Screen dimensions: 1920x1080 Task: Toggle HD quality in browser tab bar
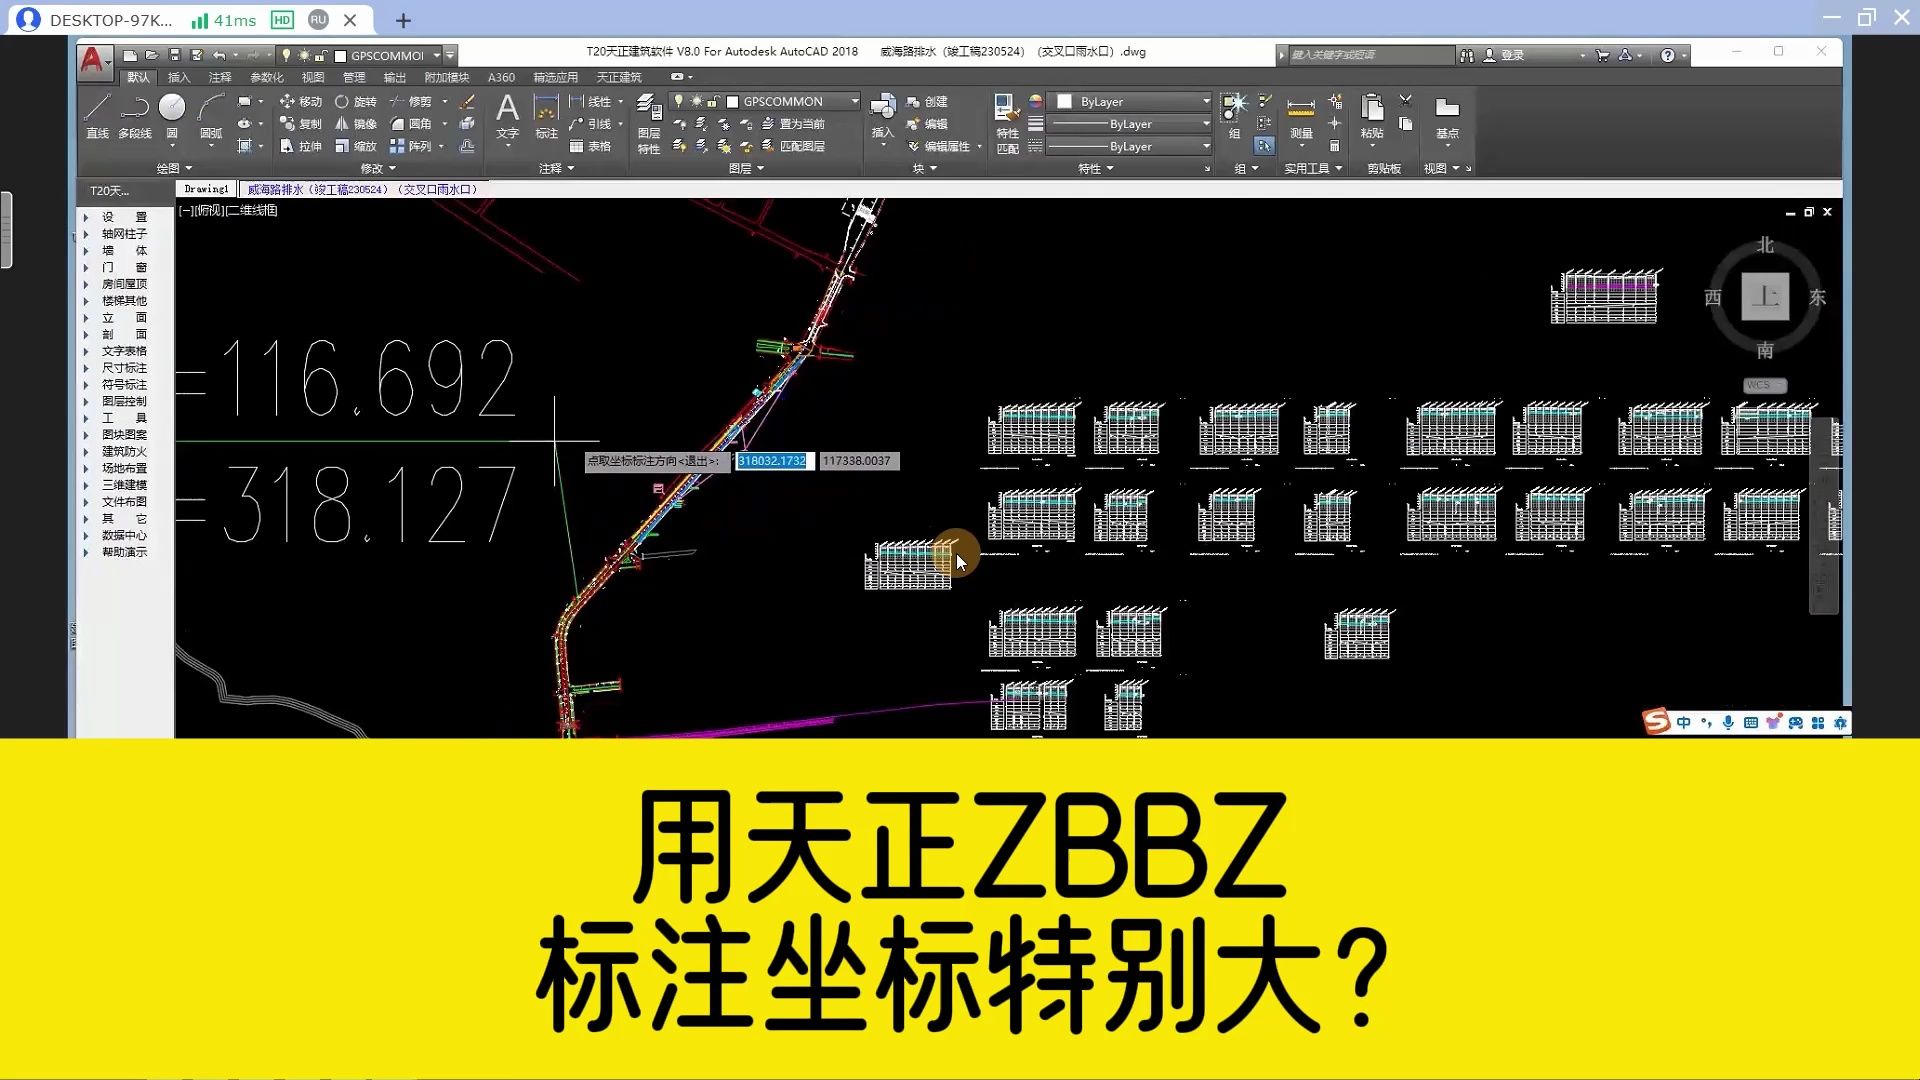pyautogui.click(x=282, y=20)
